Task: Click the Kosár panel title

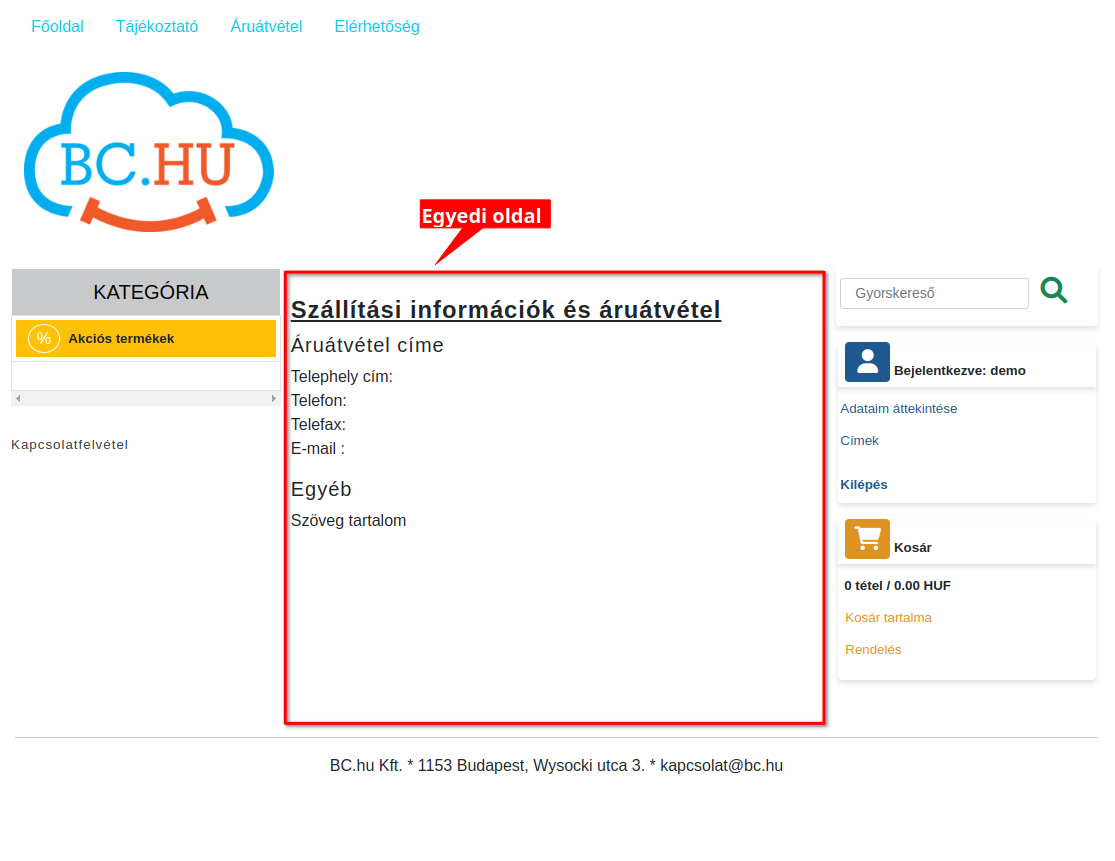Action: (x=912, y=547)
